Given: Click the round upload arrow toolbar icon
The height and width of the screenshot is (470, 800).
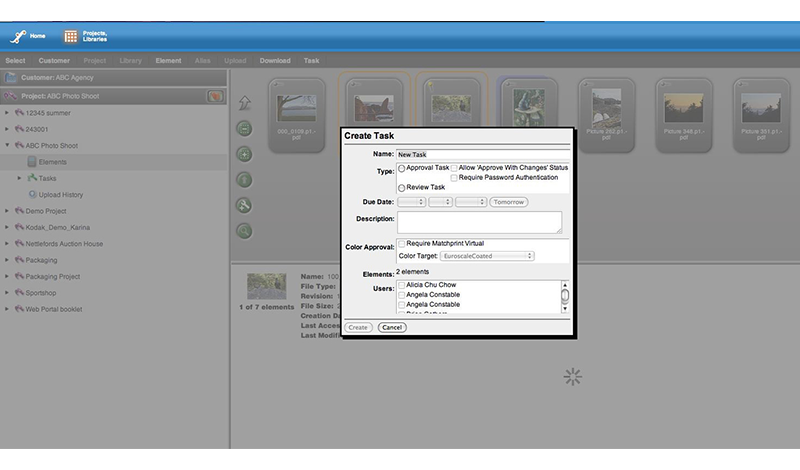Looking at the screenshot, I should [x=244, y=180].
